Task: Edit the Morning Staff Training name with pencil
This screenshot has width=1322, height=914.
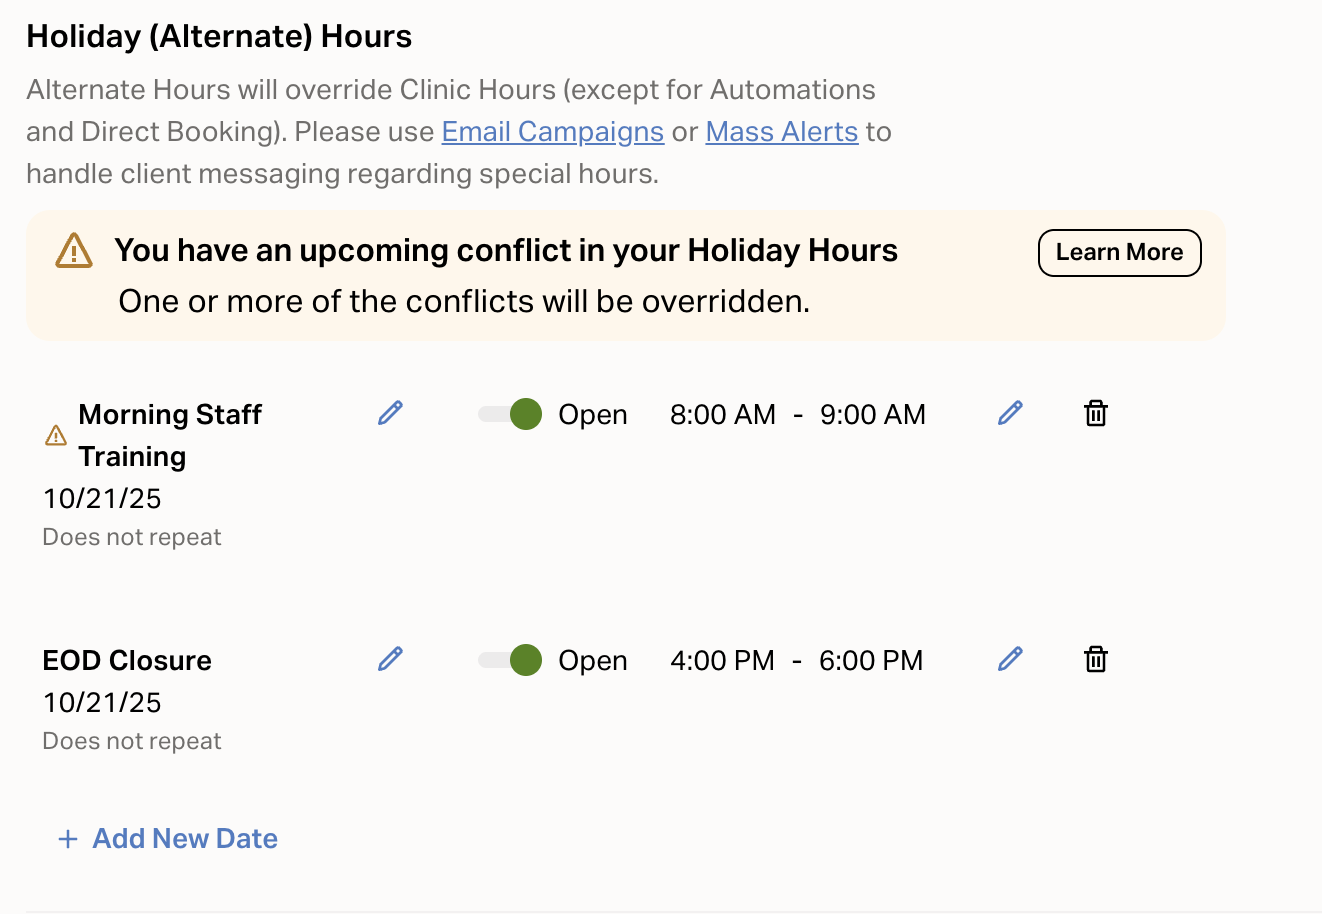Action: point(390,413)
